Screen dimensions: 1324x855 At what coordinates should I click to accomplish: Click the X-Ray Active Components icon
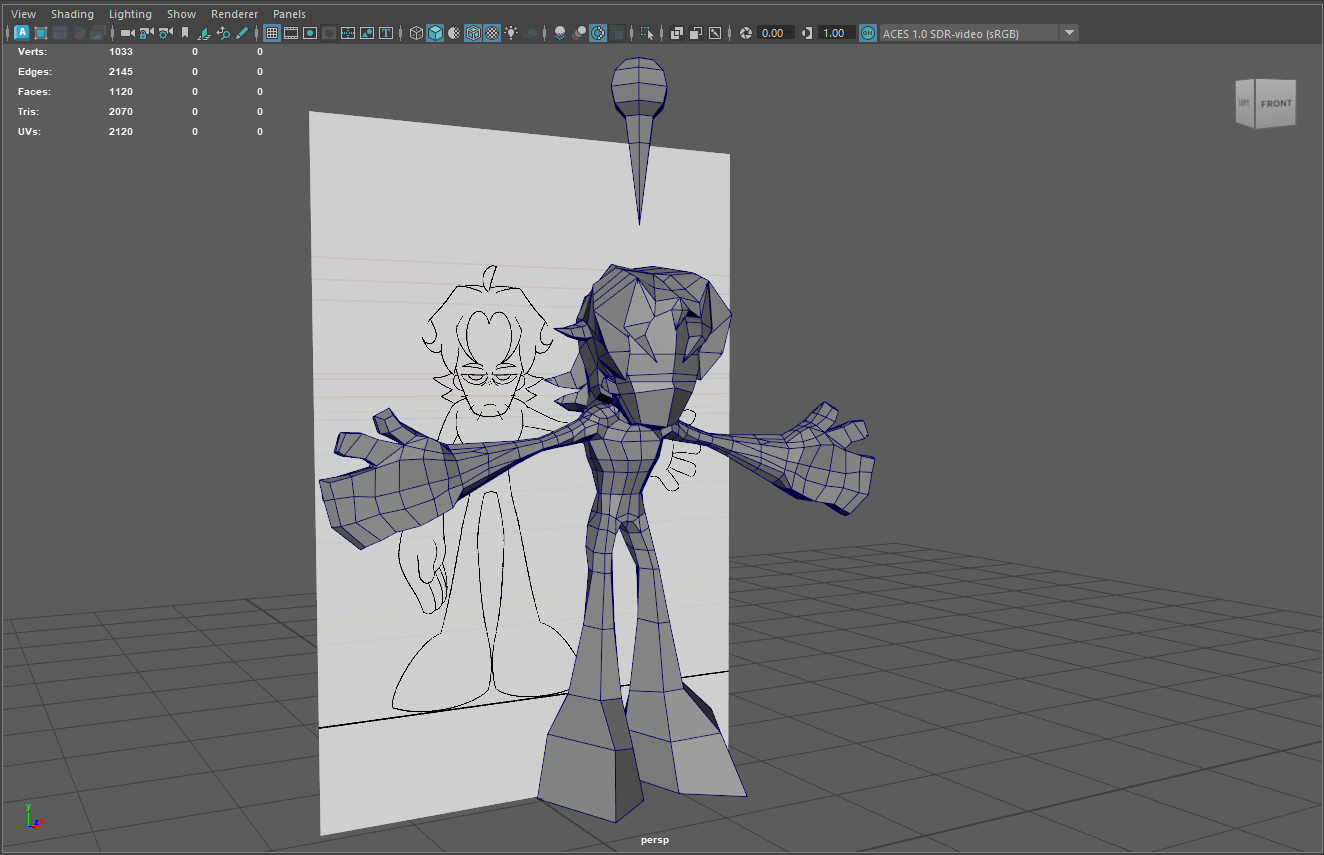[x=696, y=33]
